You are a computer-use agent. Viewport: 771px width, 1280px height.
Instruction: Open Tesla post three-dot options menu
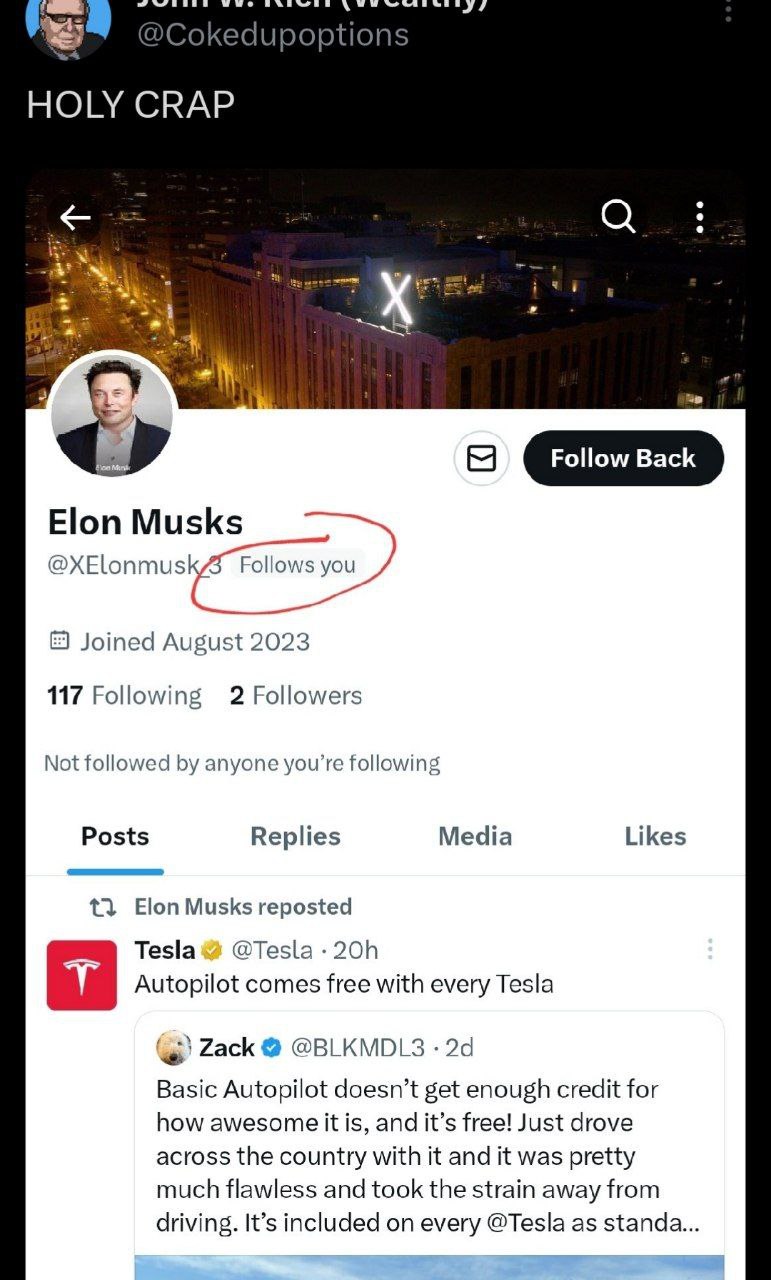[x=710, y=949]
